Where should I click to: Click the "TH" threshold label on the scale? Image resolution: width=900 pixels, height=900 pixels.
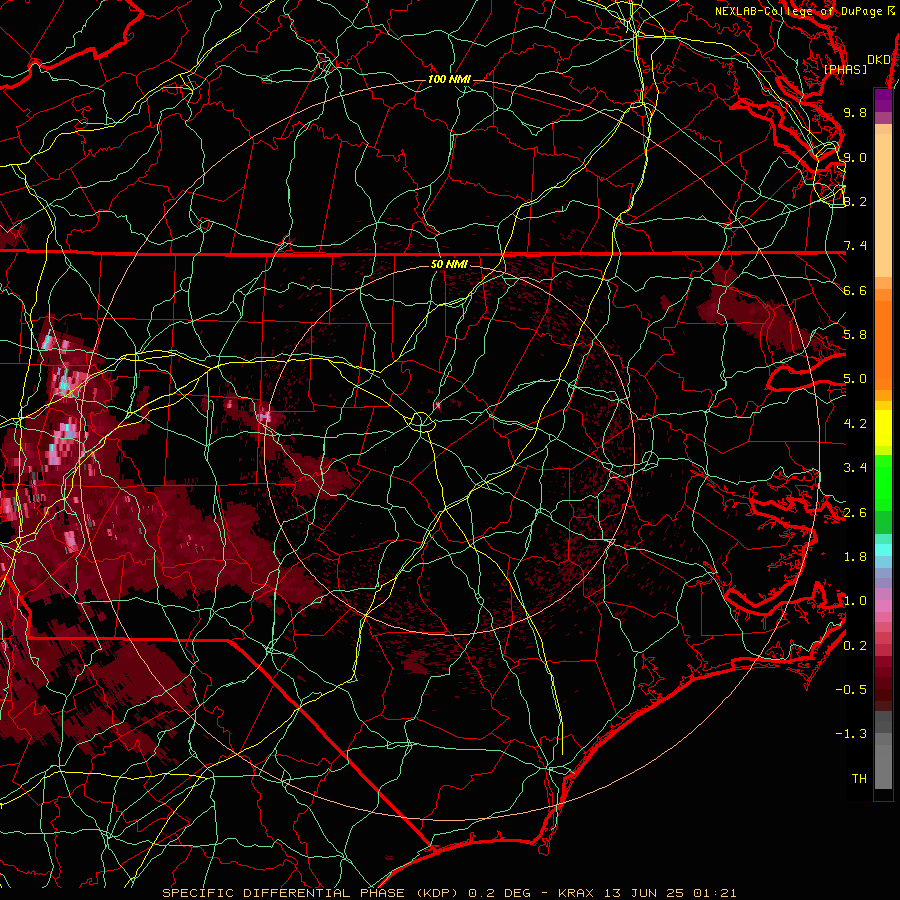(859, 779)
